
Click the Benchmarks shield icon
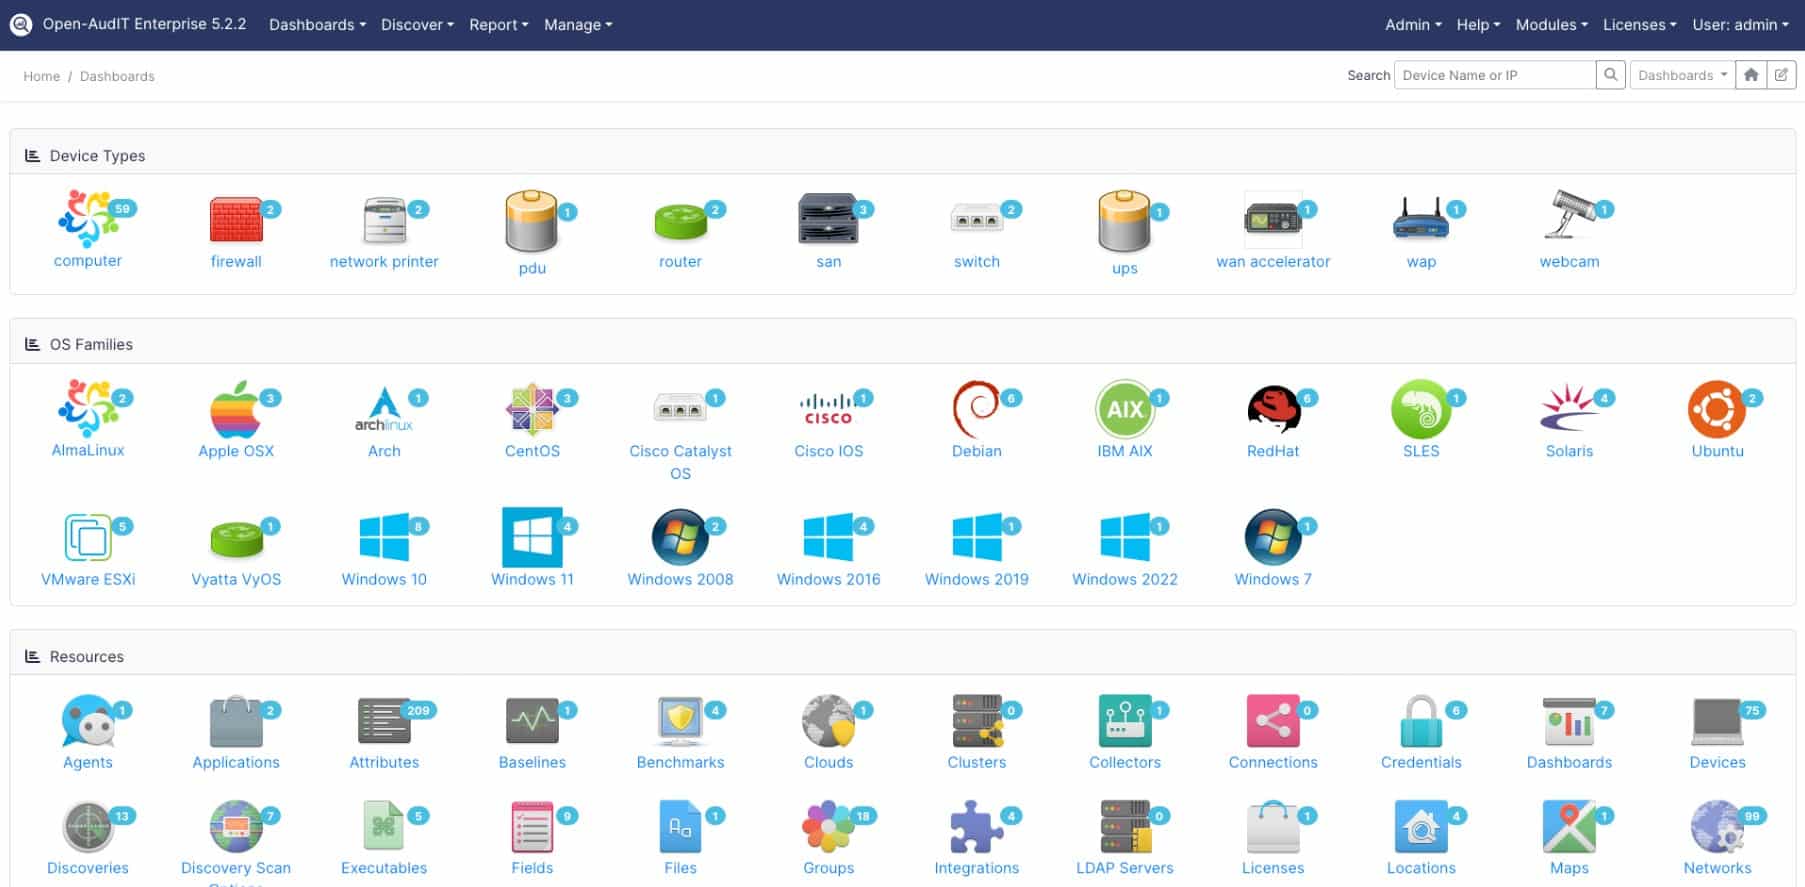[x=680, y=721]
